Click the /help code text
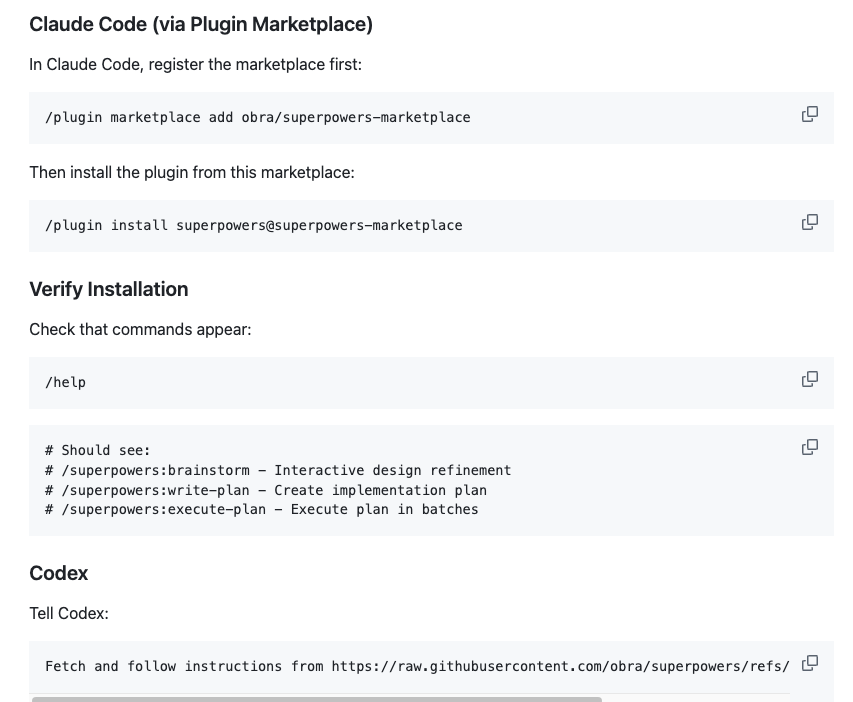 point(65,383)
